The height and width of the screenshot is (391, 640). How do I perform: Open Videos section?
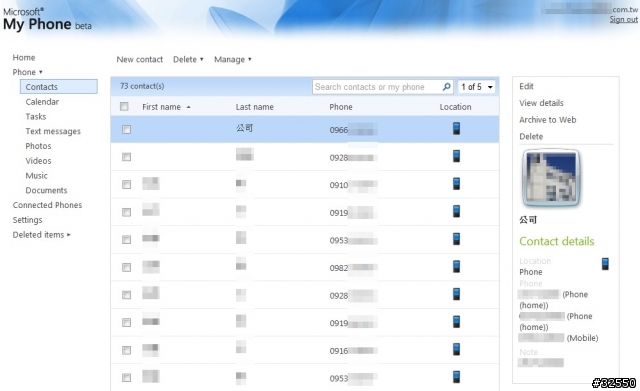(x=38, y=161)
